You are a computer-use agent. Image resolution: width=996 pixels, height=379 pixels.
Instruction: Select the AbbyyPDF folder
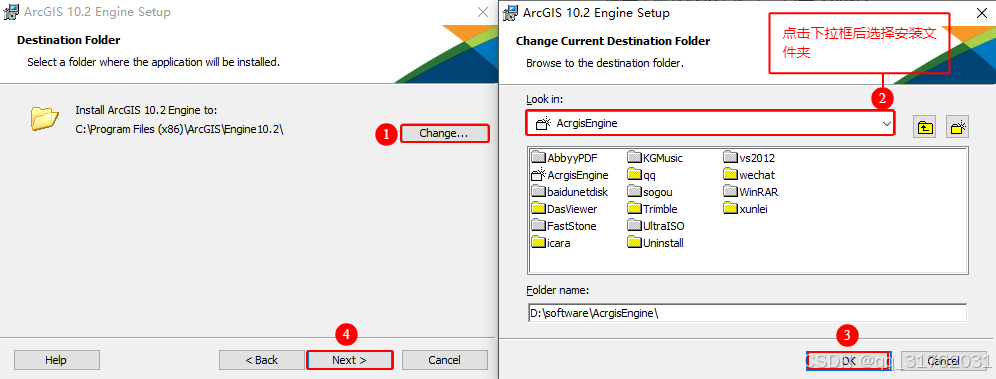(x=565, y=158)
